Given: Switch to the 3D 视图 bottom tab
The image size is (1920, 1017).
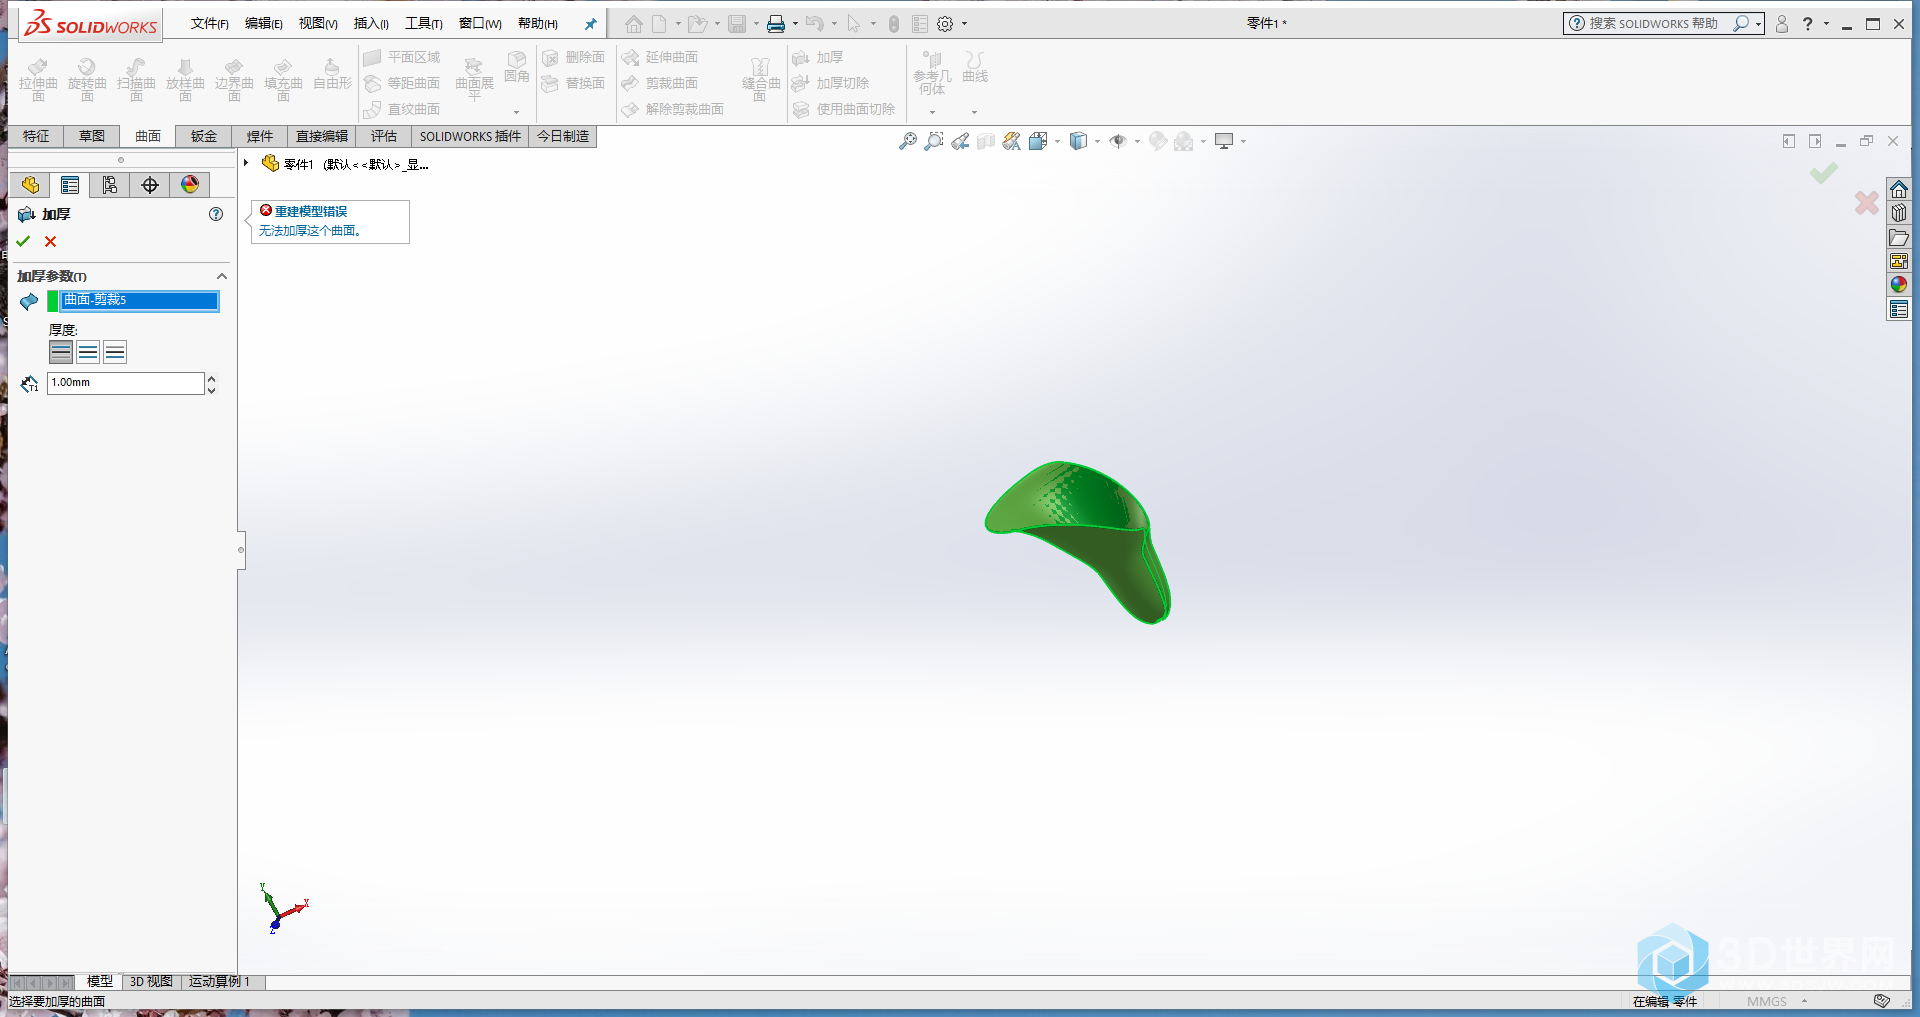Looking at the screenshot, I should (x=151, y=982).
